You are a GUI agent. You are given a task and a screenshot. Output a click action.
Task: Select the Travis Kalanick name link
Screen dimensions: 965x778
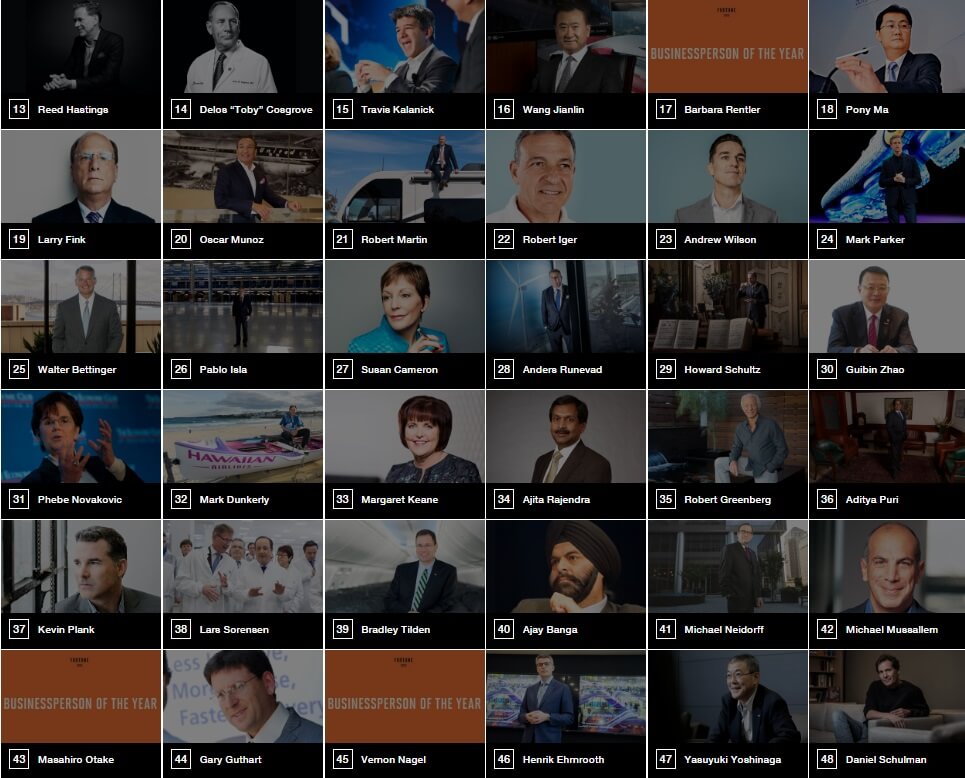click(397, 110)
